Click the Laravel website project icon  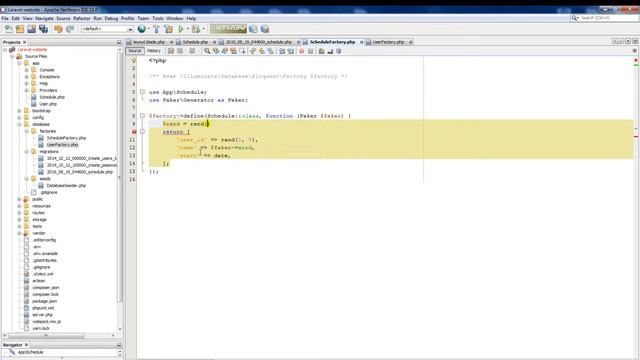(x=12, y=49)
